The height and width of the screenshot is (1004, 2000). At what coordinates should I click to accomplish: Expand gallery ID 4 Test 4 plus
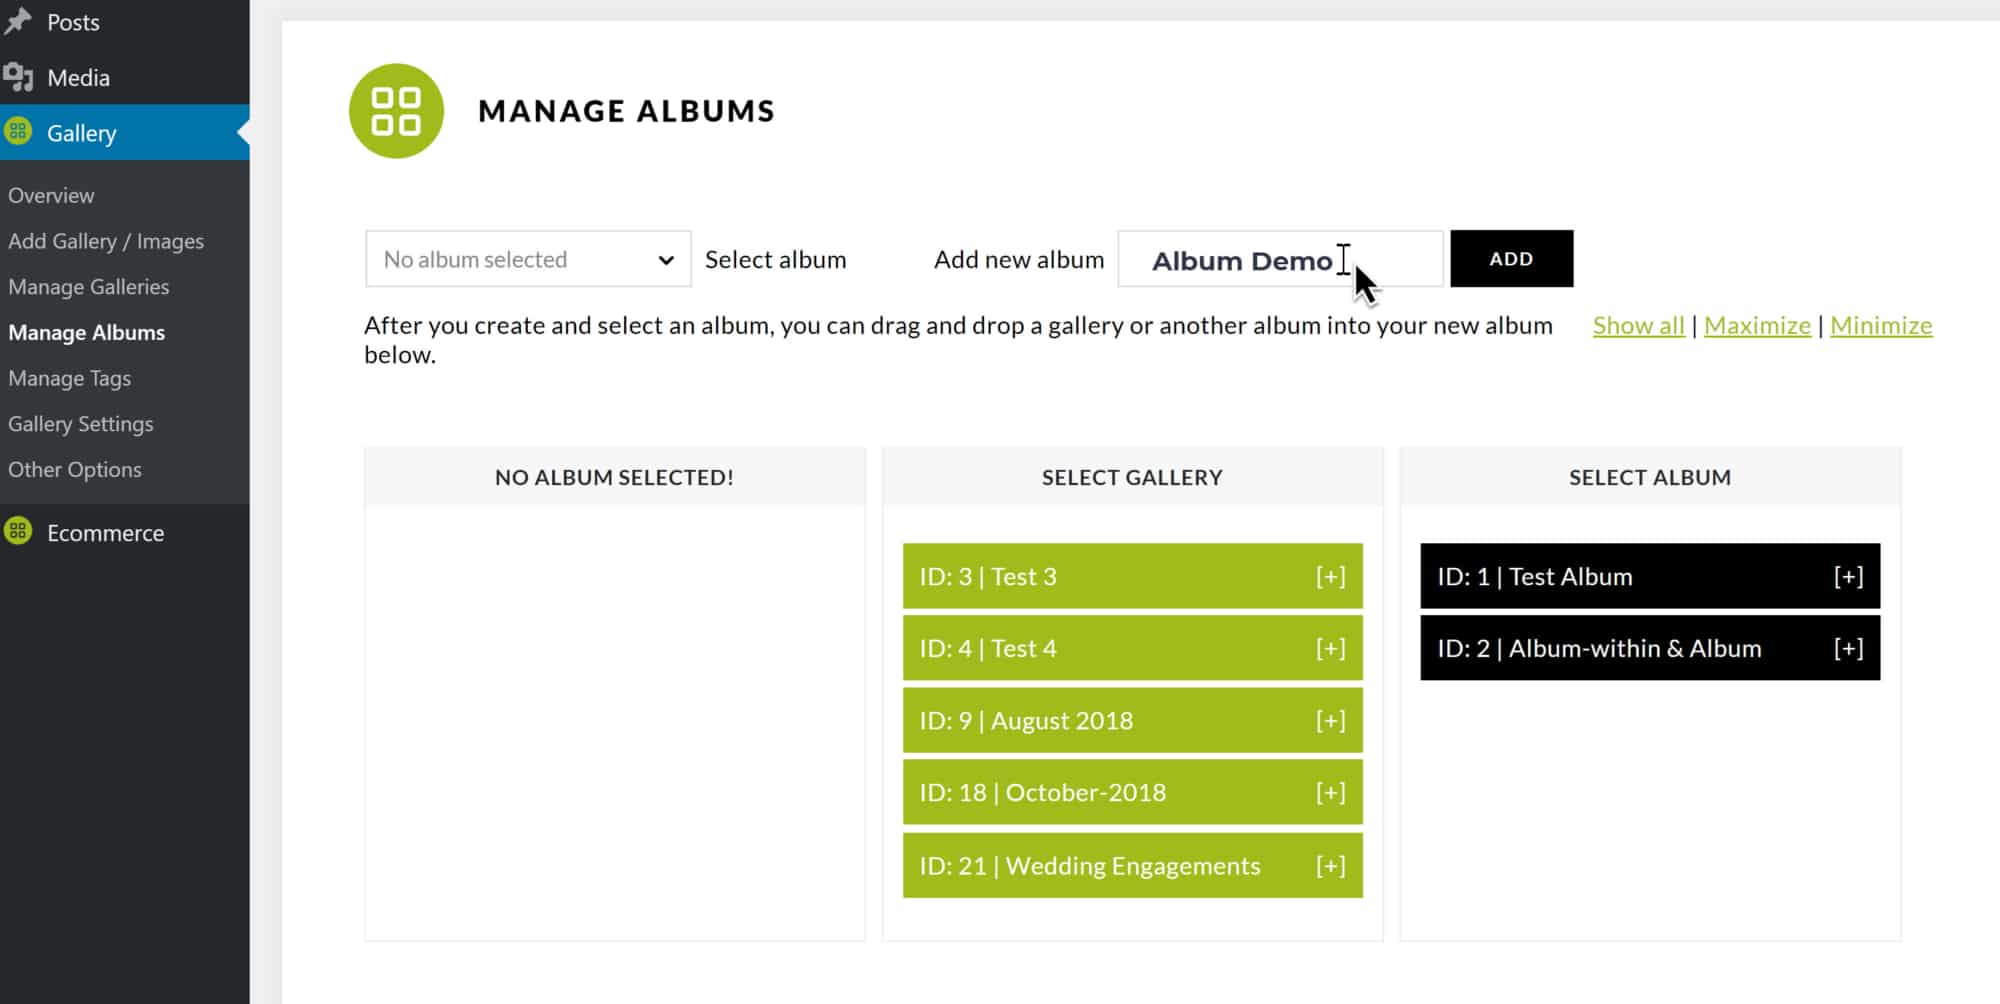tap(1330, 648)
